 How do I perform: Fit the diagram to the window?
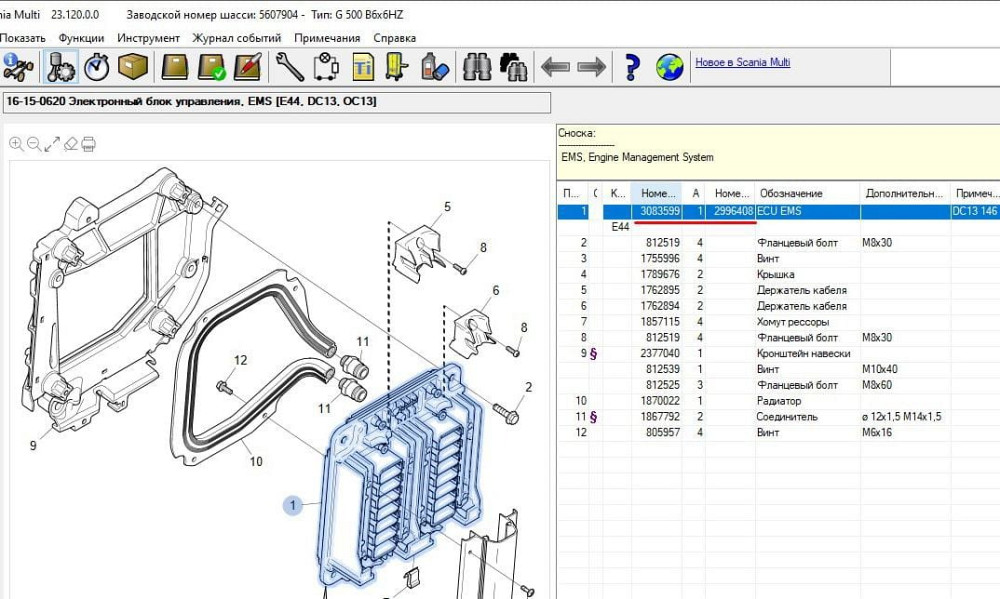coord(53,141)
